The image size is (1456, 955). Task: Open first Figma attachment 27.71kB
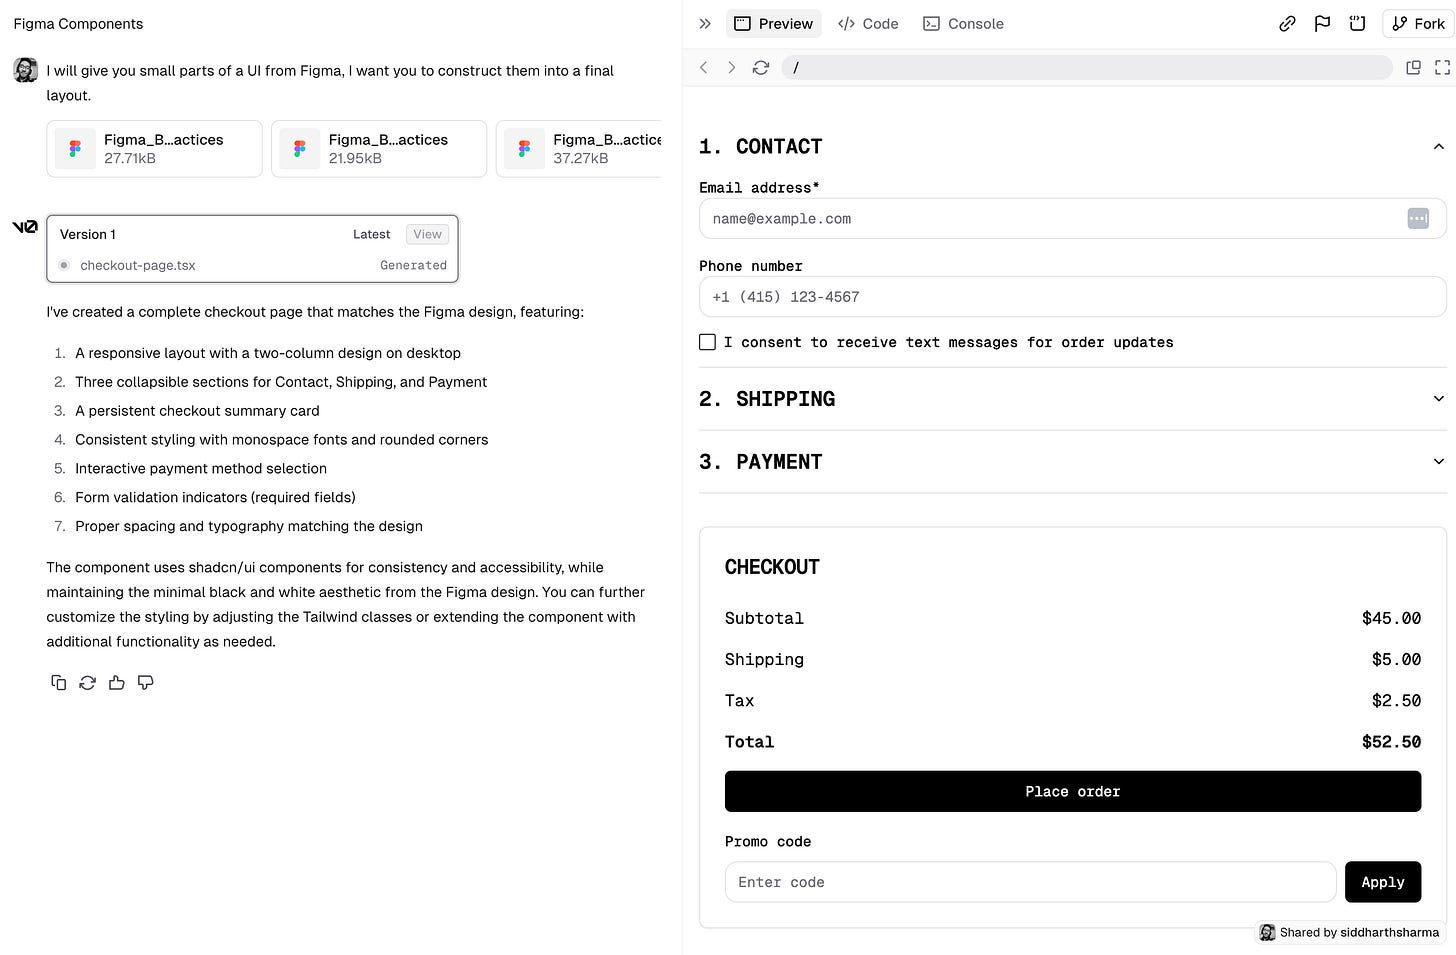click(154, 149)
